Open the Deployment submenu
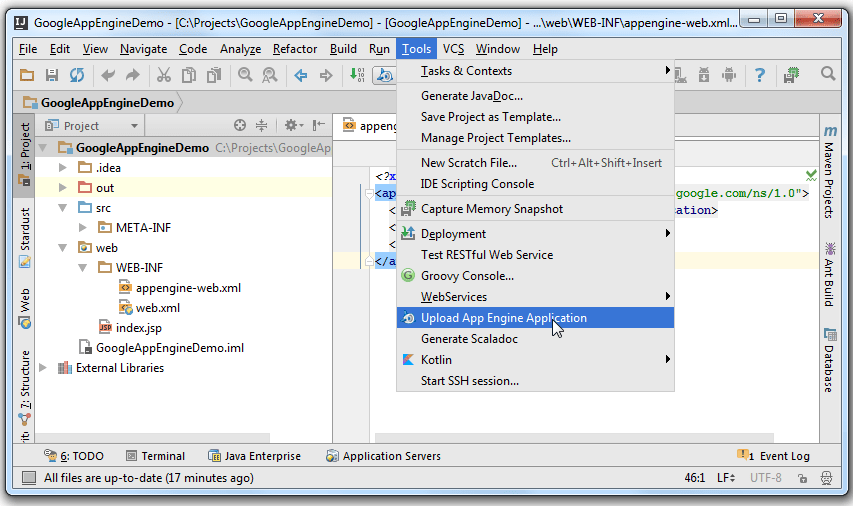This screenshot has height=506, width=853. (x=535, y=234)
